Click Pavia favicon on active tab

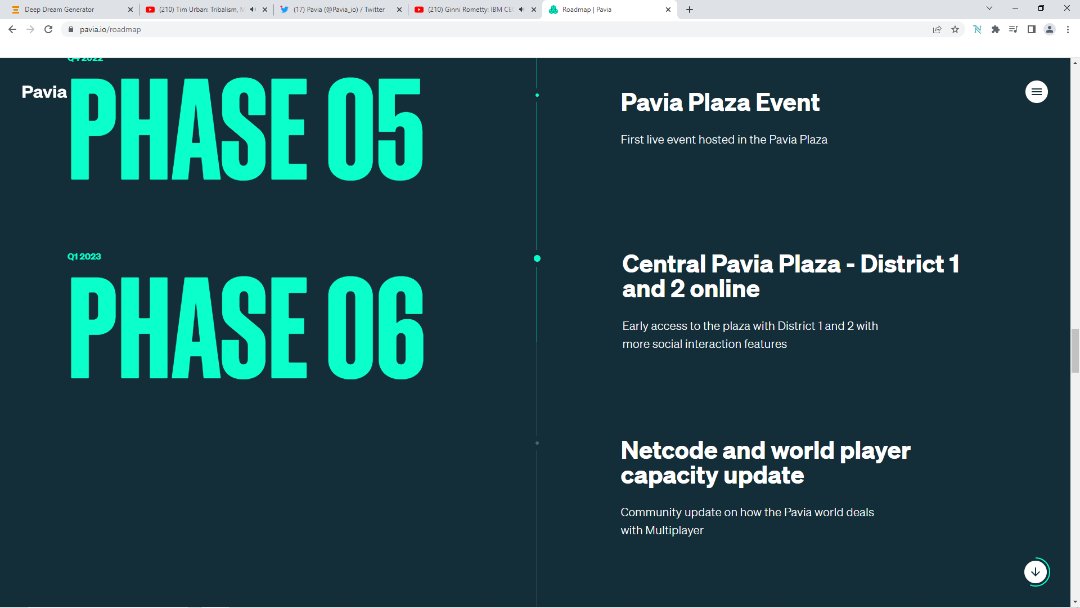tap(553, 10)
